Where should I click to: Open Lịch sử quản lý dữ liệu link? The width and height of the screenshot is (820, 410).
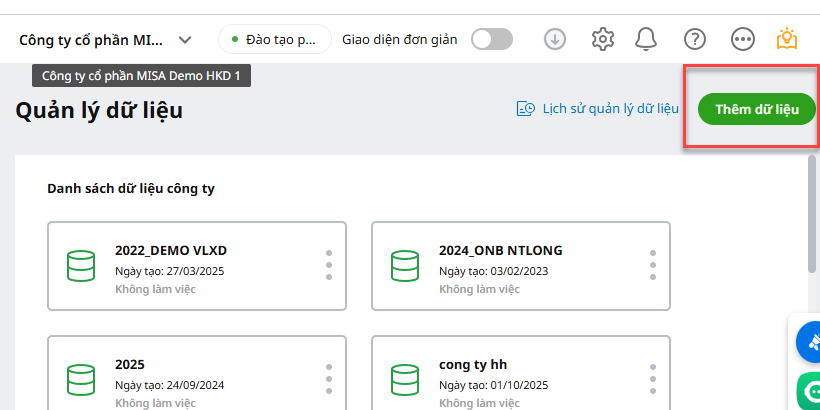598,109
